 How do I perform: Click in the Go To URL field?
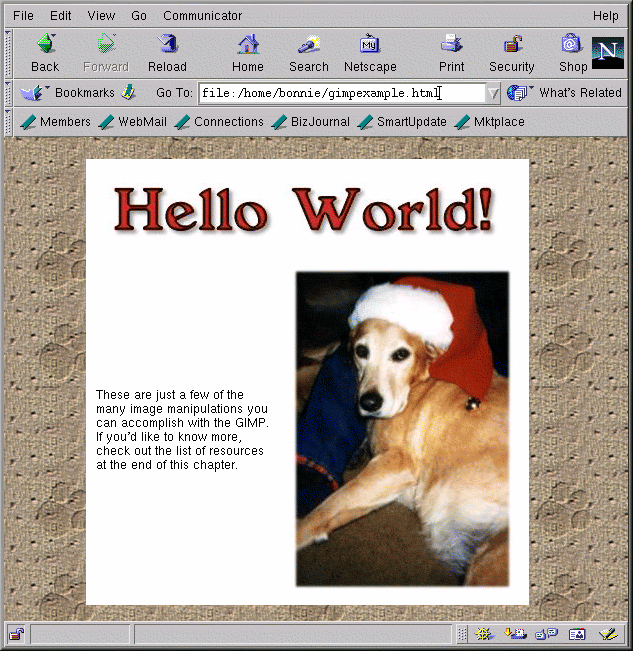340,93
